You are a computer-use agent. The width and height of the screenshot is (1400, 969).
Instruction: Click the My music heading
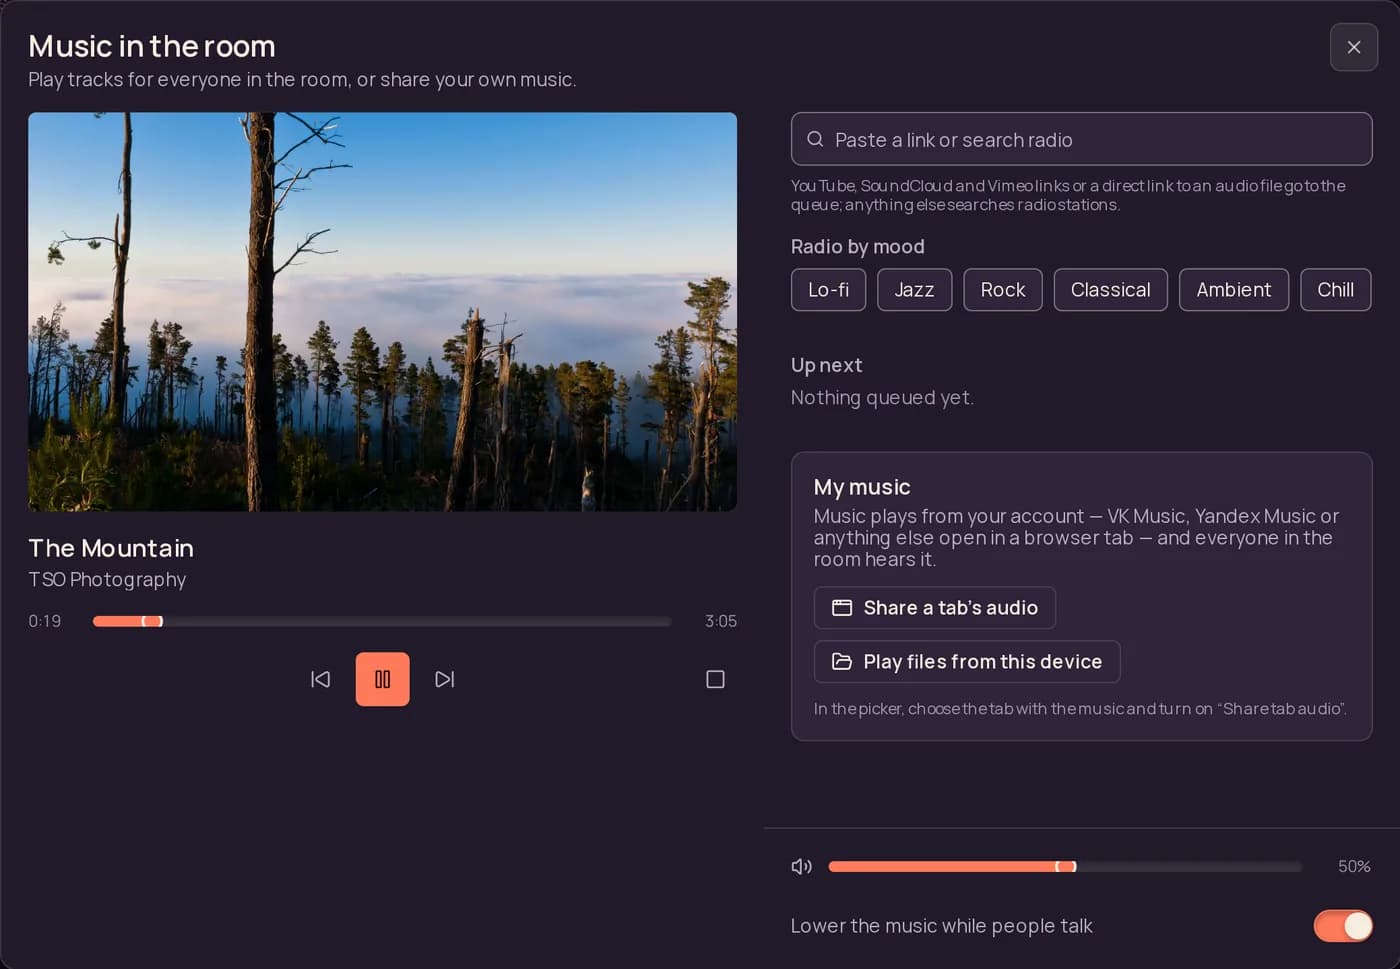pyautogui.click(x=862, y=487)
